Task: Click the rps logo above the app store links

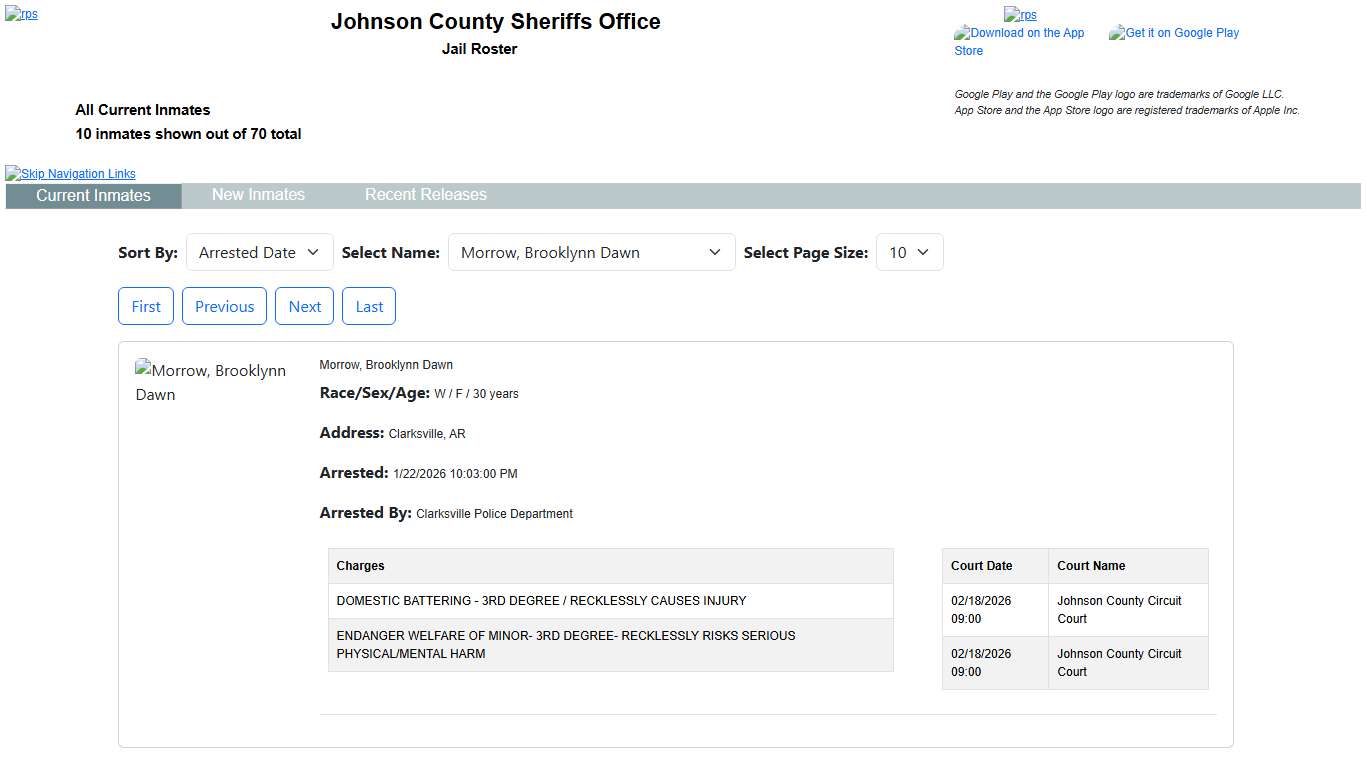Action: click(1020, 14)
